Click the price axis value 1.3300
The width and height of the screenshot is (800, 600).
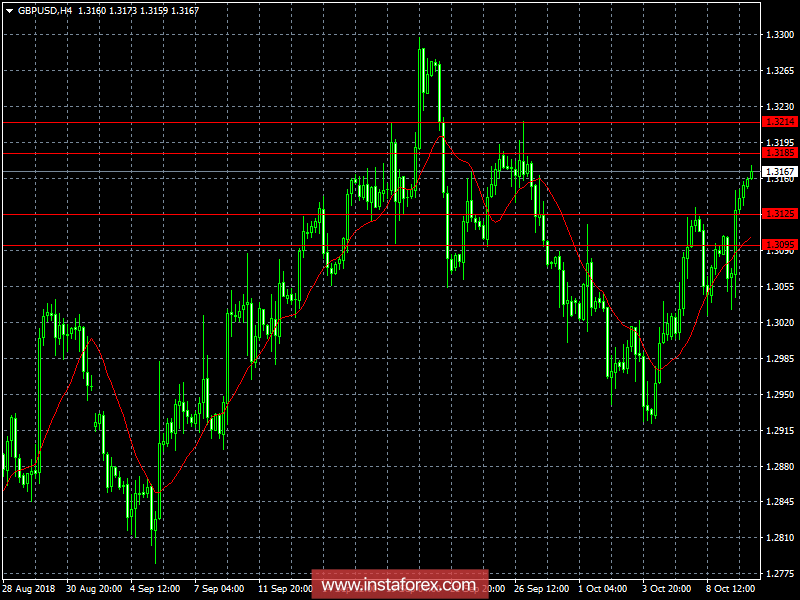coord(780,35)
